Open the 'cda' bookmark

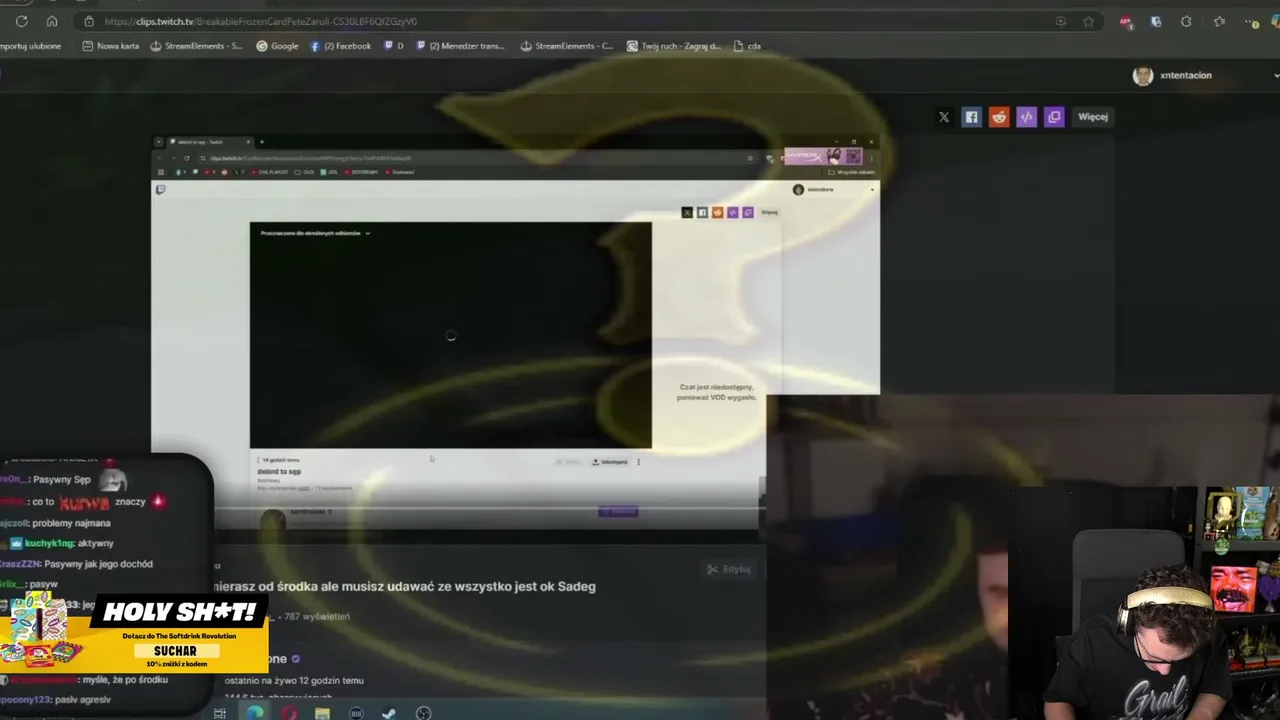point(747,46)
